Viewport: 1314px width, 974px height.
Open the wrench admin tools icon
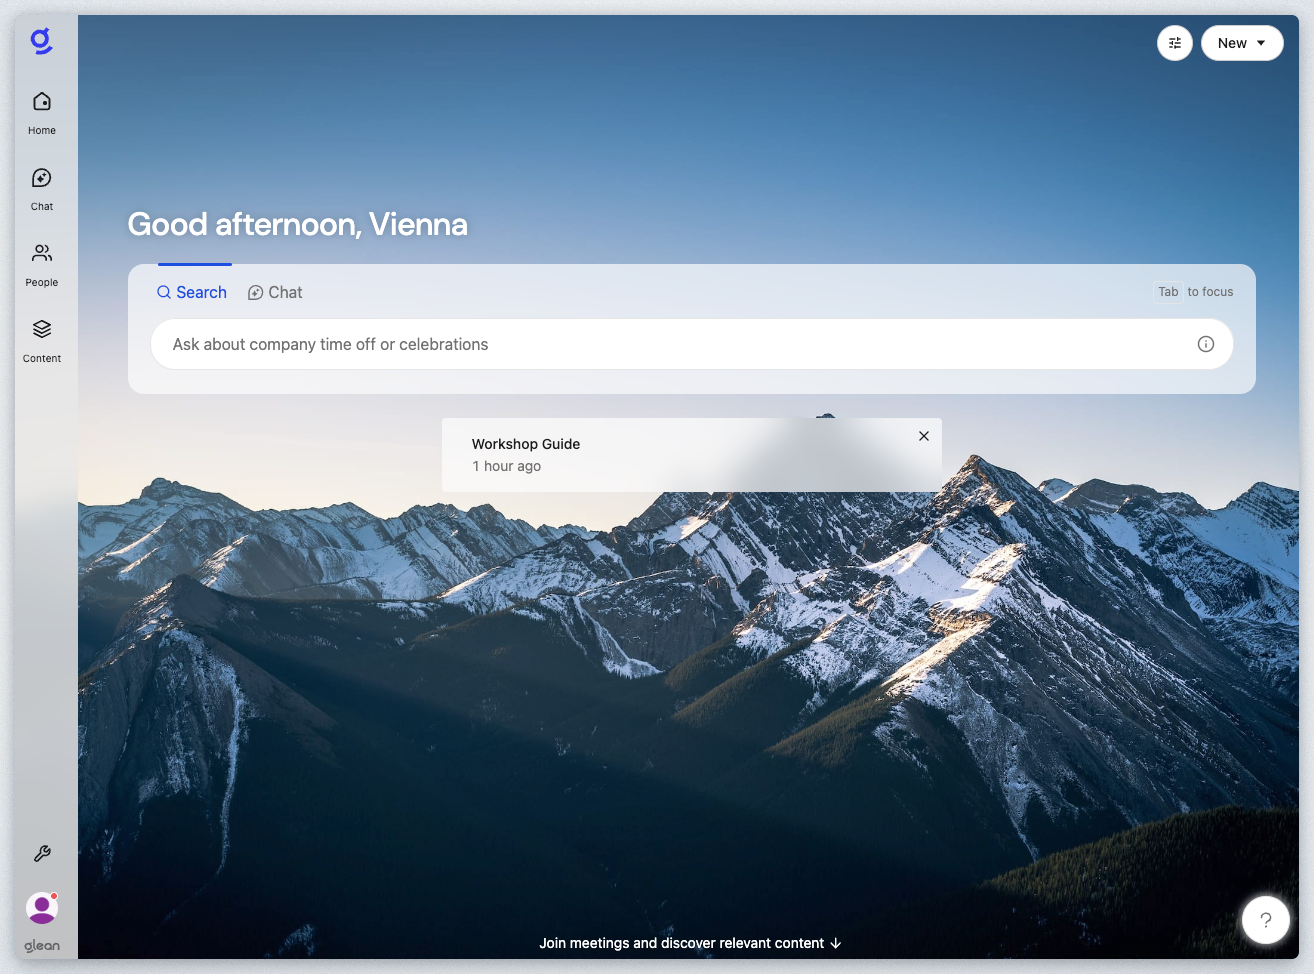pos(42,853)
